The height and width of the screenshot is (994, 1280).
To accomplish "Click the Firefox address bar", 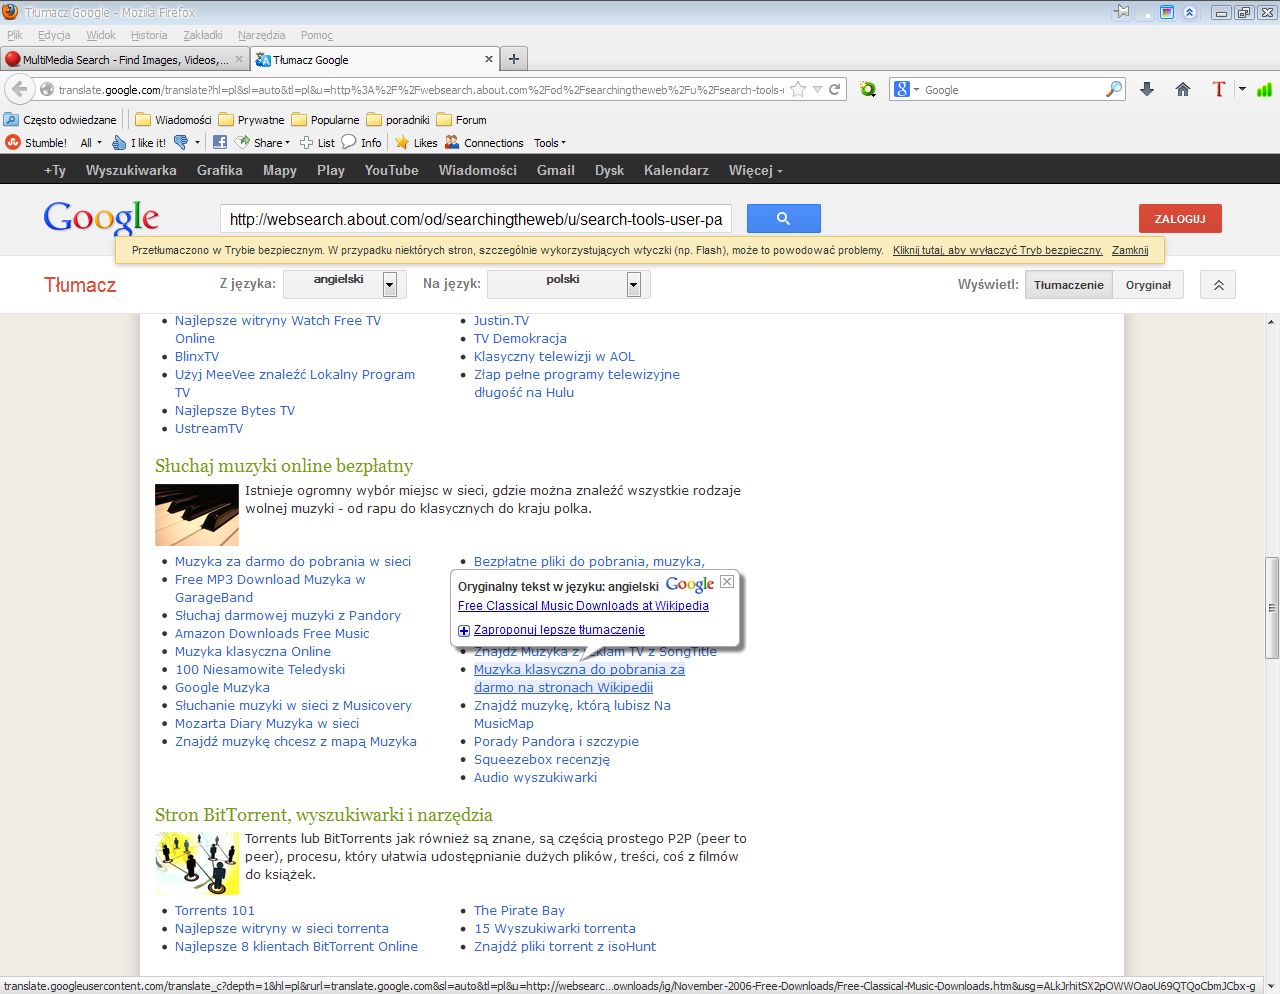I will (420, 89).
